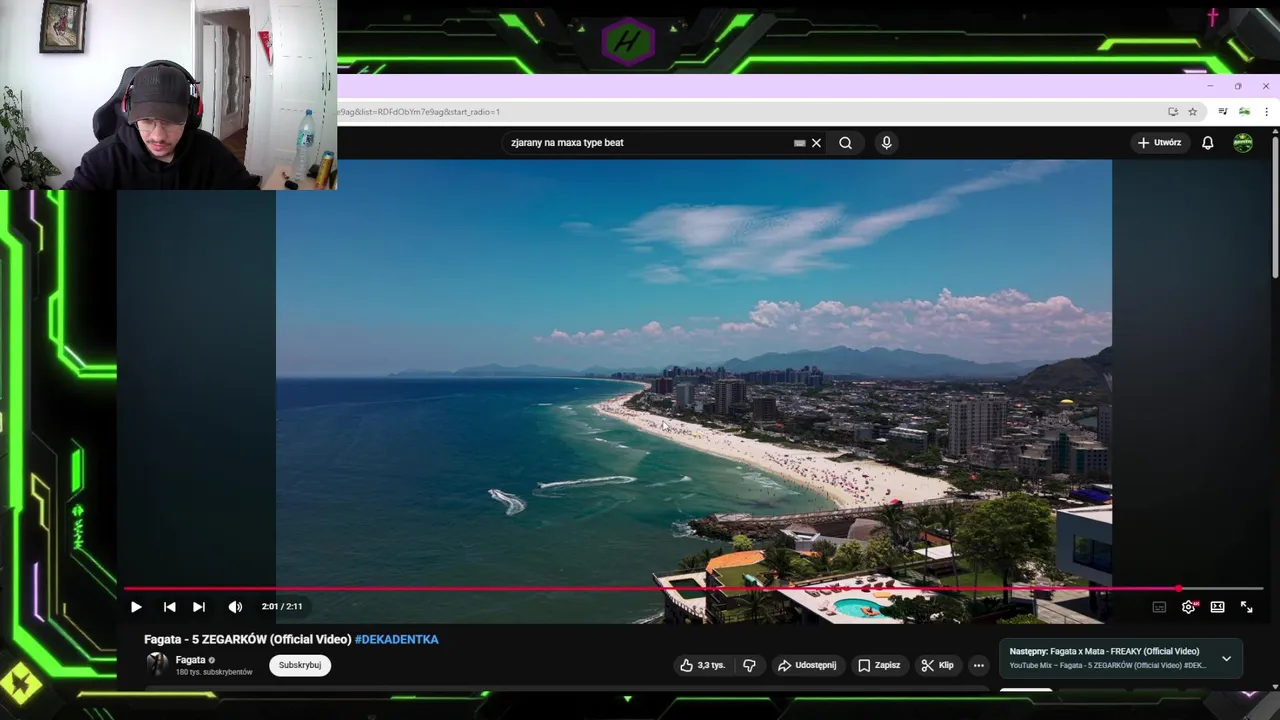Open the Fagata channel name link
The image size is (1280, 720).
coord(190,660)
